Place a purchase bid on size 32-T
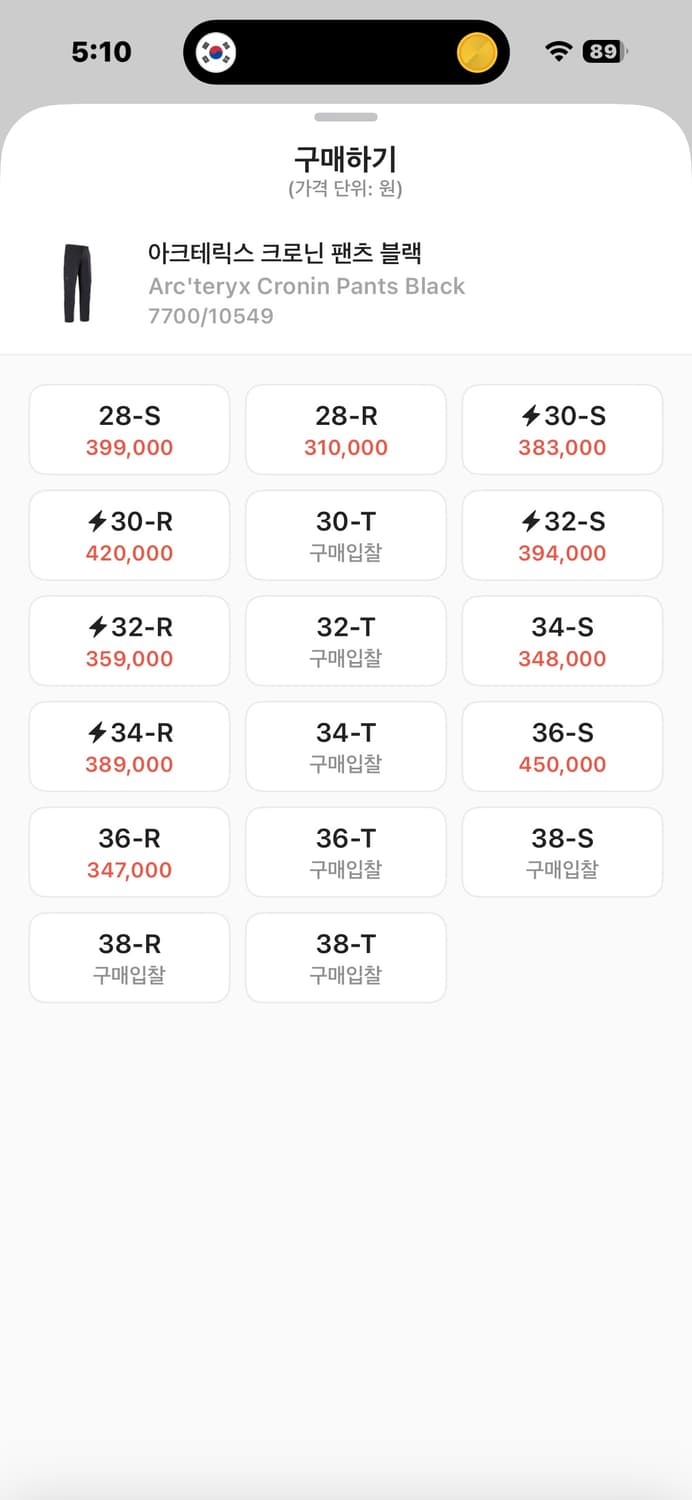692x1500 pixels. tap(345, 641)
